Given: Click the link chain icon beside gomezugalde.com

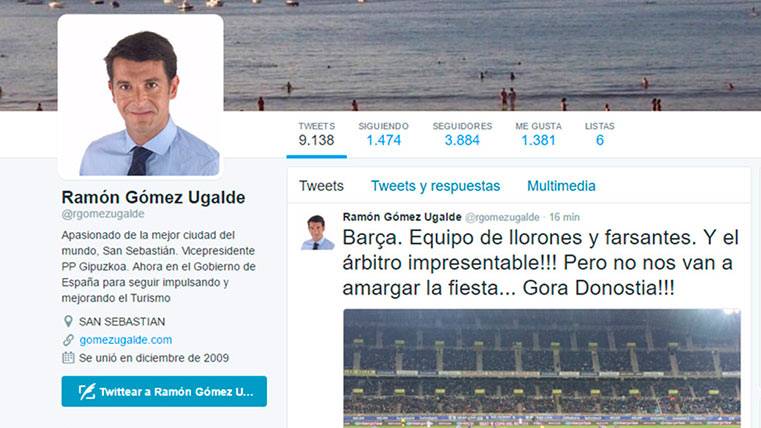Looking at the screenshot, I should [68, 340].
